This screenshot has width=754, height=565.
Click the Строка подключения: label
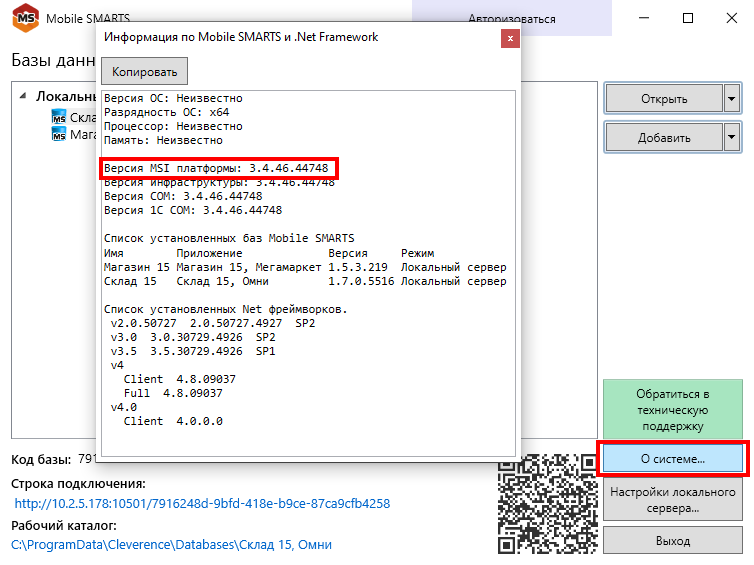click(x=78, y=483)
